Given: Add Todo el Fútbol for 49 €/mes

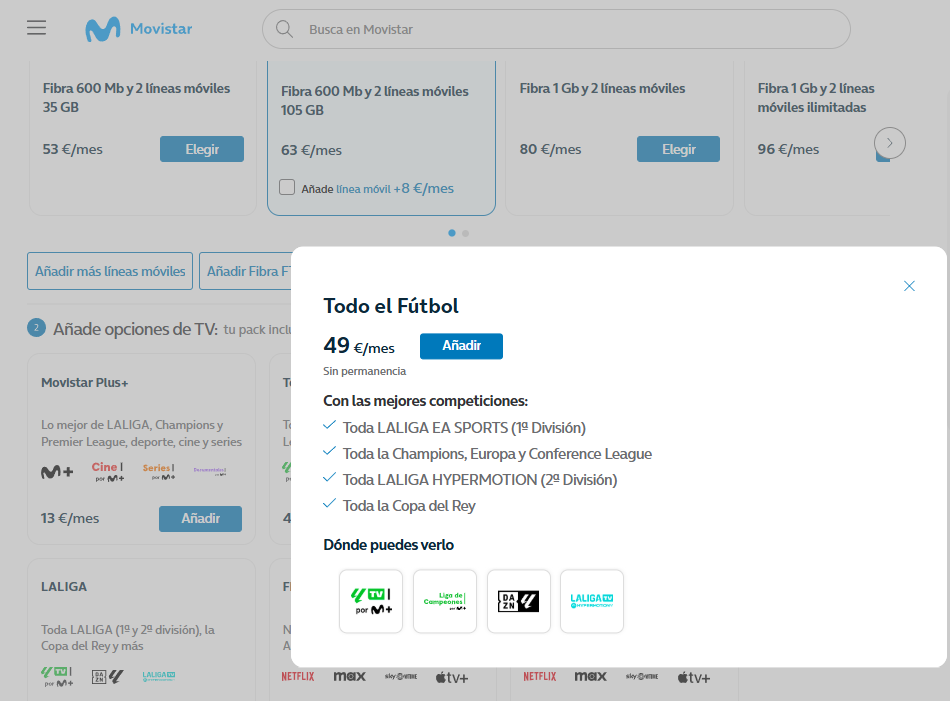Looking at the screenshot, I should point(461,346).
